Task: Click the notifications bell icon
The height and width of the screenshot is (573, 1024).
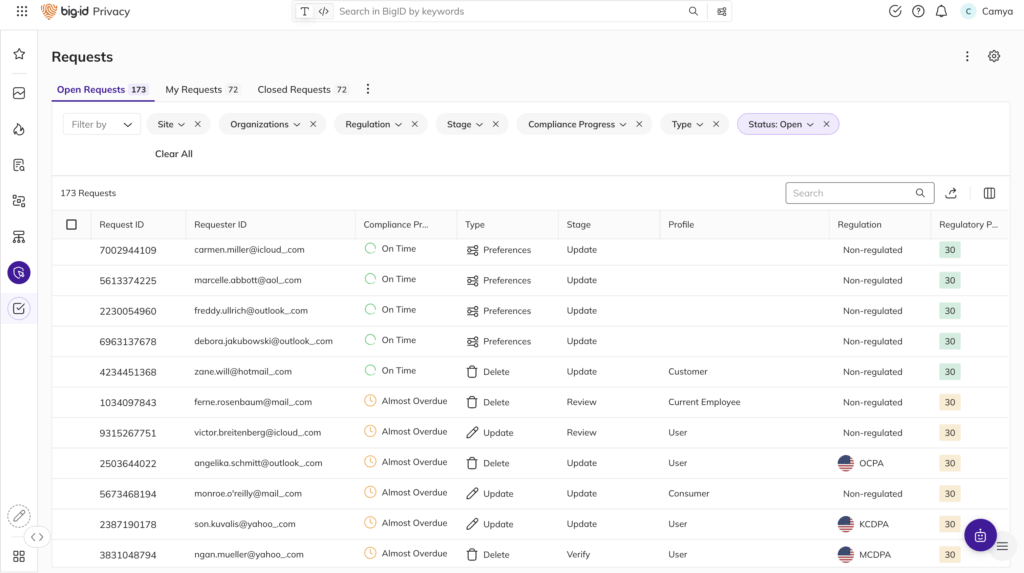Action: point(941,12)
